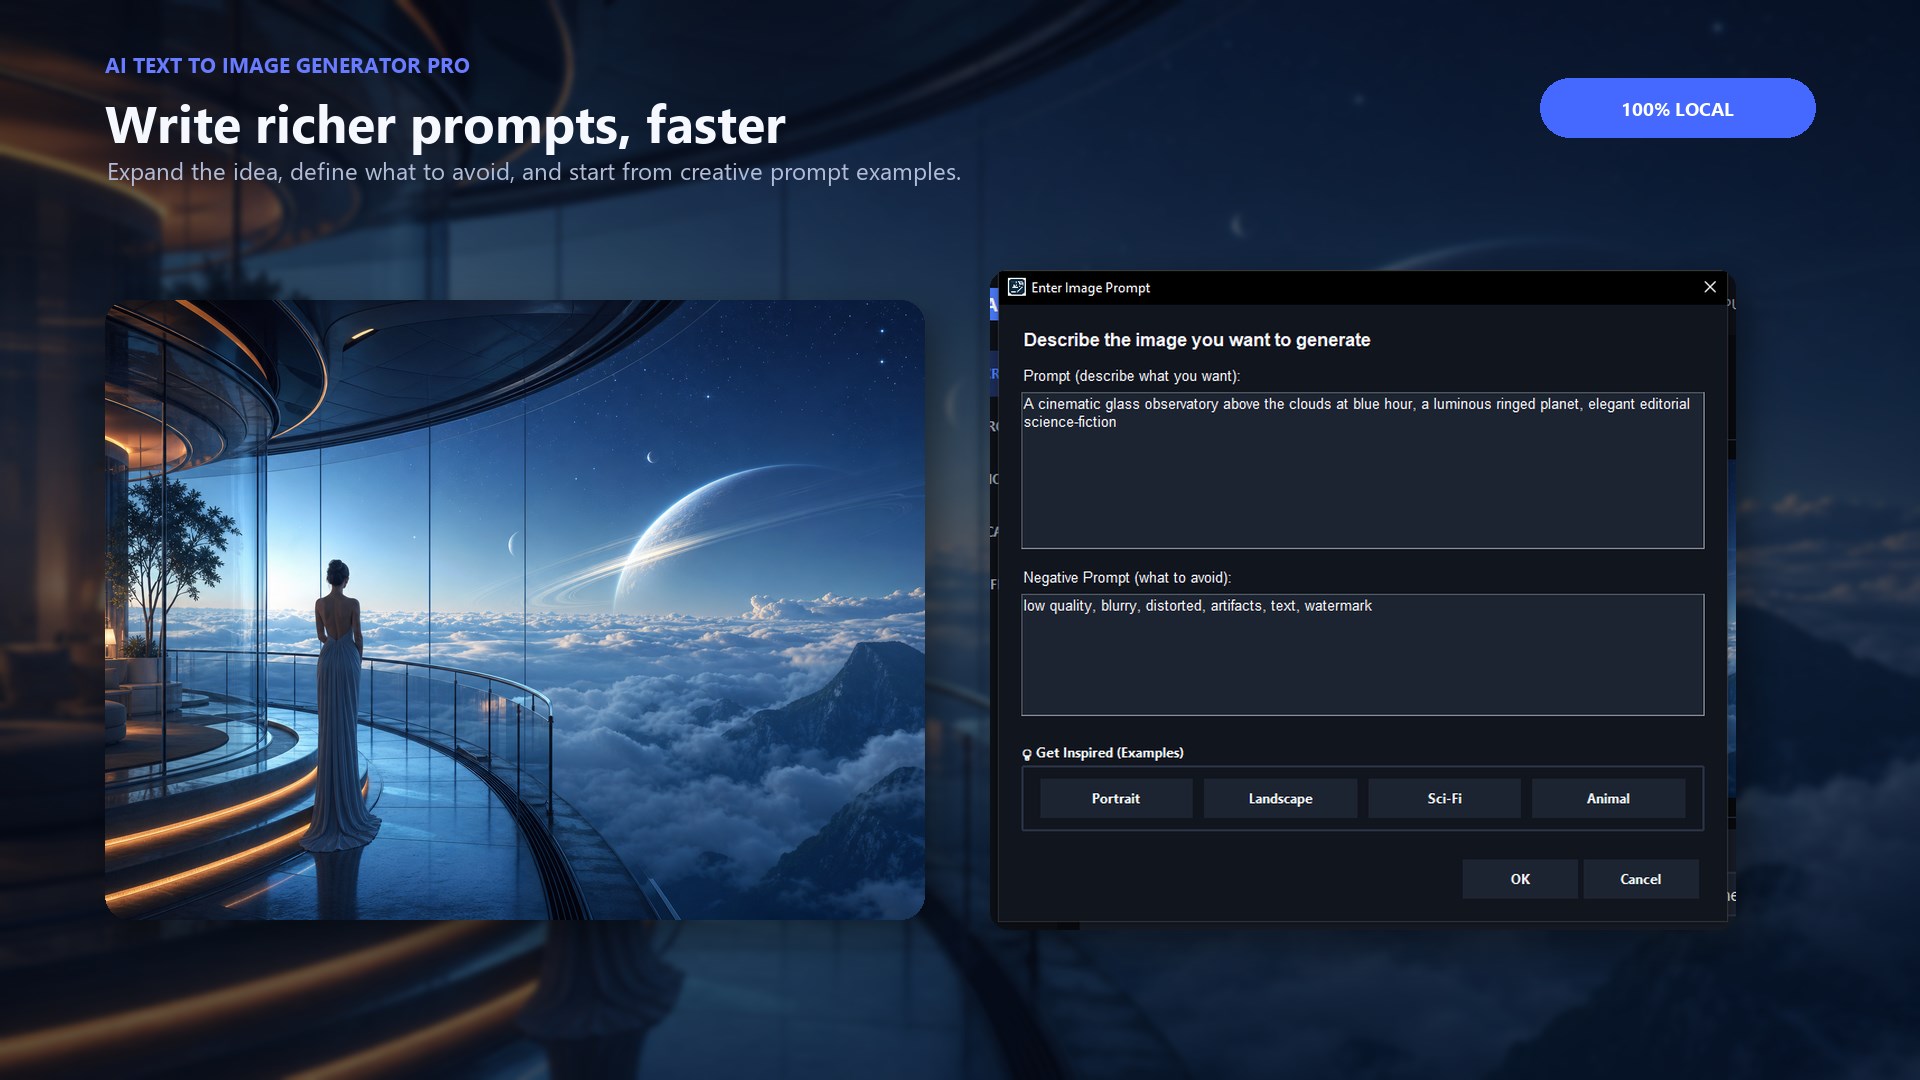Click inside the Negative Prompt text area
Image resolution: width=1920 pixels, height=1080 pixels.
1362,654
